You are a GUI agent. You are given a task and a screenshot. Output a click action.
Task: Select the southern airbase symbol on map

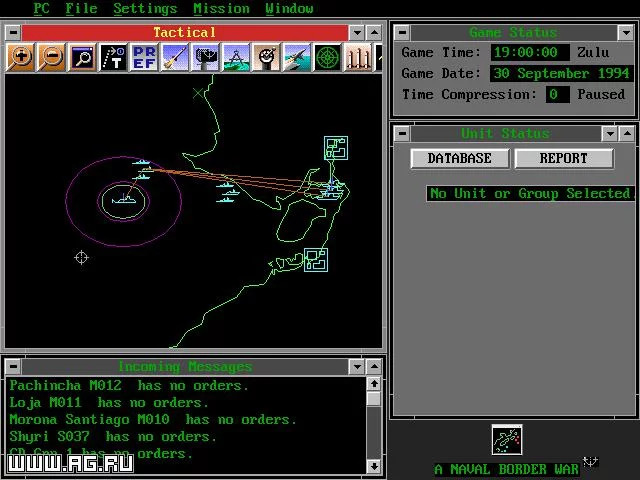tap(316, 260)
